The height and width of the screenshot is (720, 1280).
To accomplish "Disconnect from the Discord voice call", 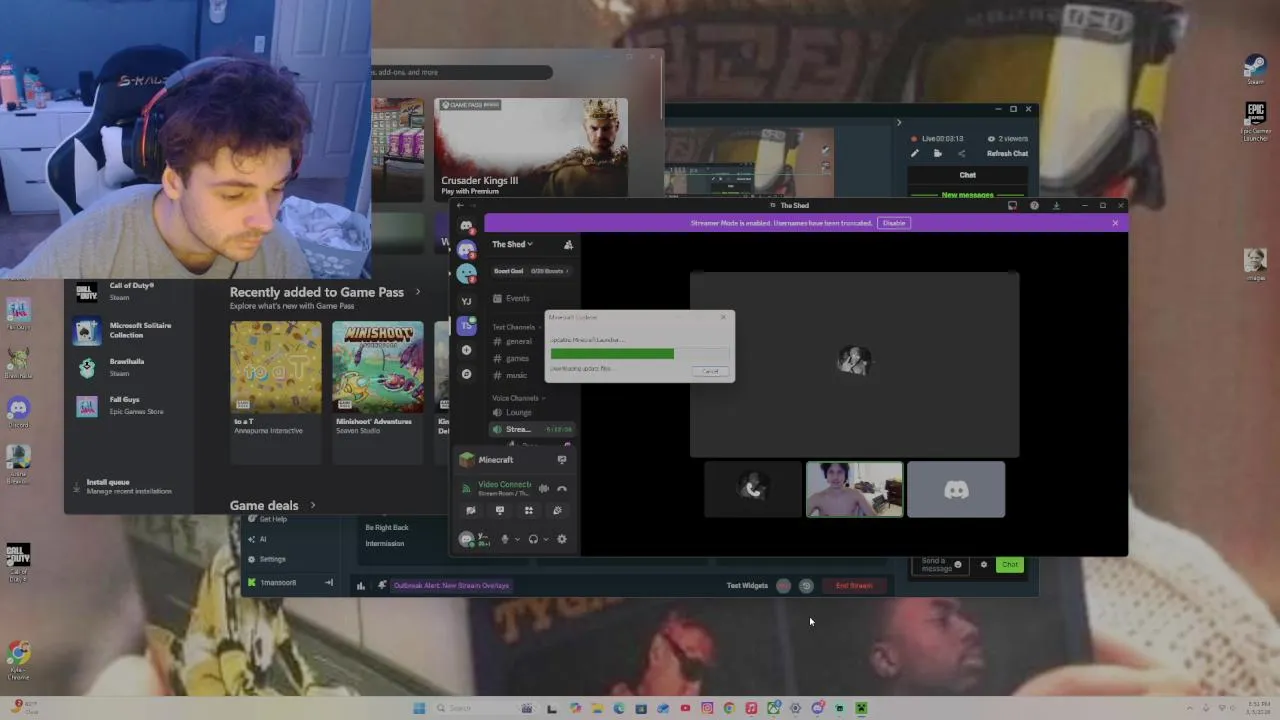I will [562, 488].
